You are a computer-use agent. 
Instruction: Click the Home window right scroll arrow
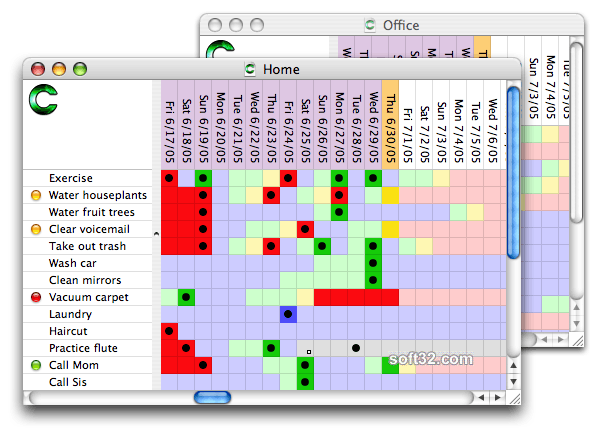point(497,398)
